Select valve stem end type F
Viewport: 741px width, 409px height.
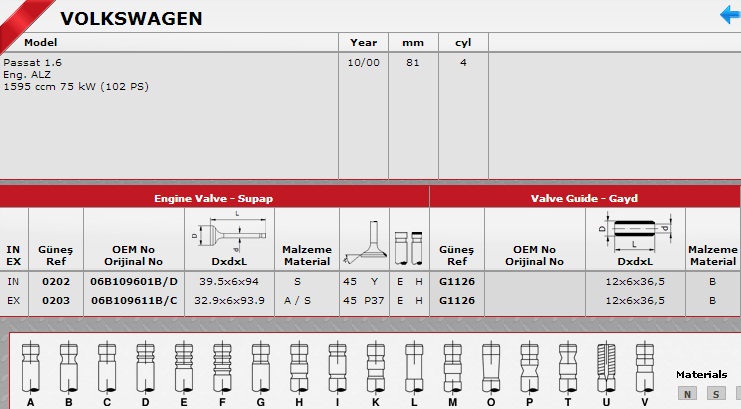[222, 374]
